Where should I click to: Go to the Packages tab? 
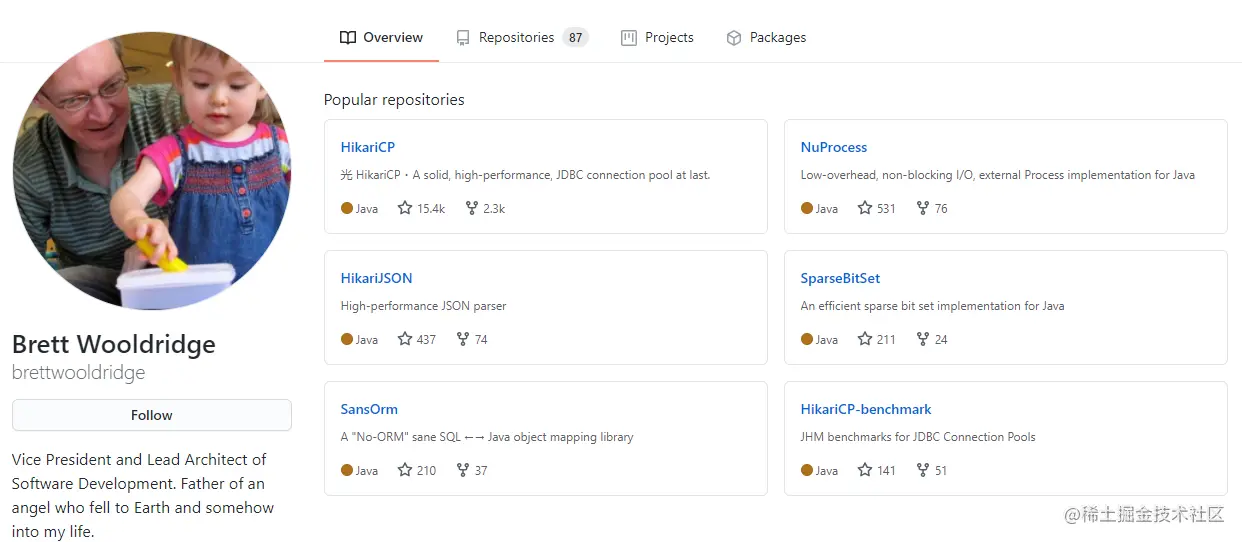tap(766, 38)
